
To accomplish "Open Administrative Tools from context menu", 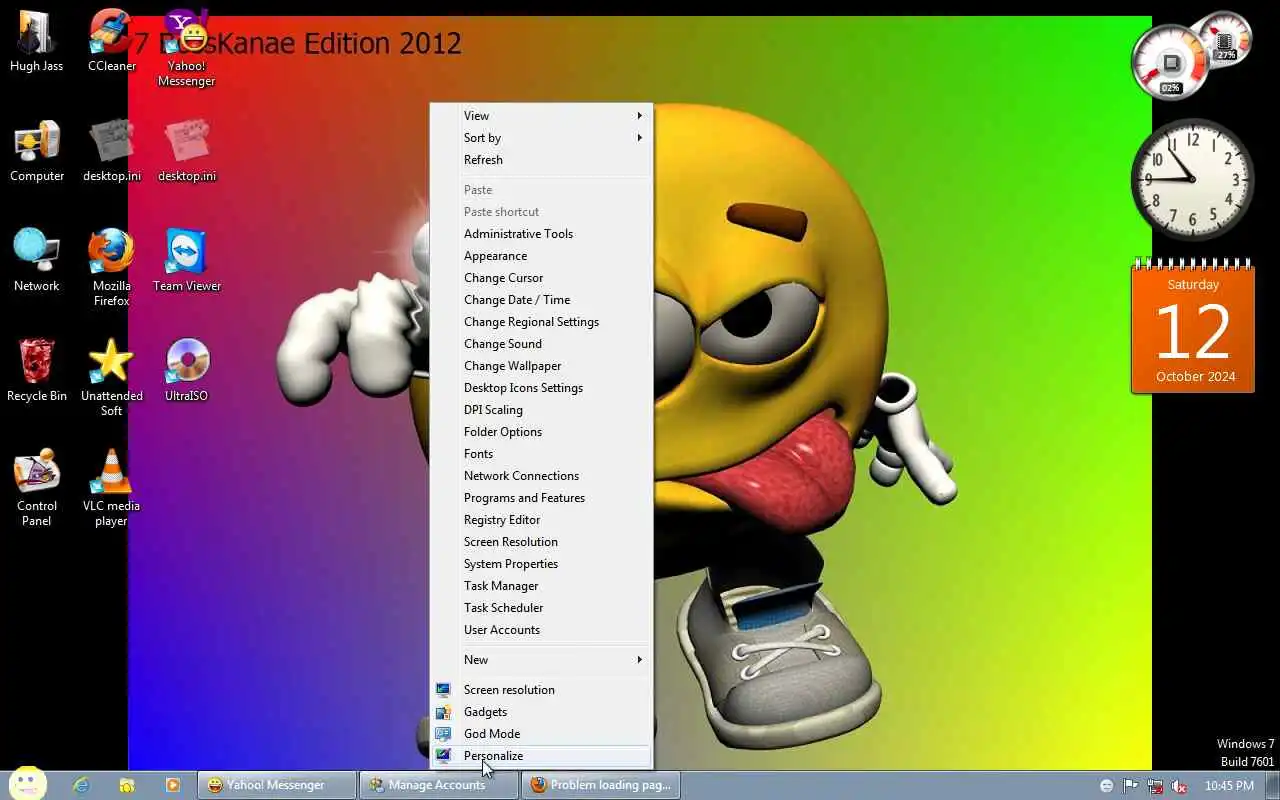I will click(x=541, y=234).
